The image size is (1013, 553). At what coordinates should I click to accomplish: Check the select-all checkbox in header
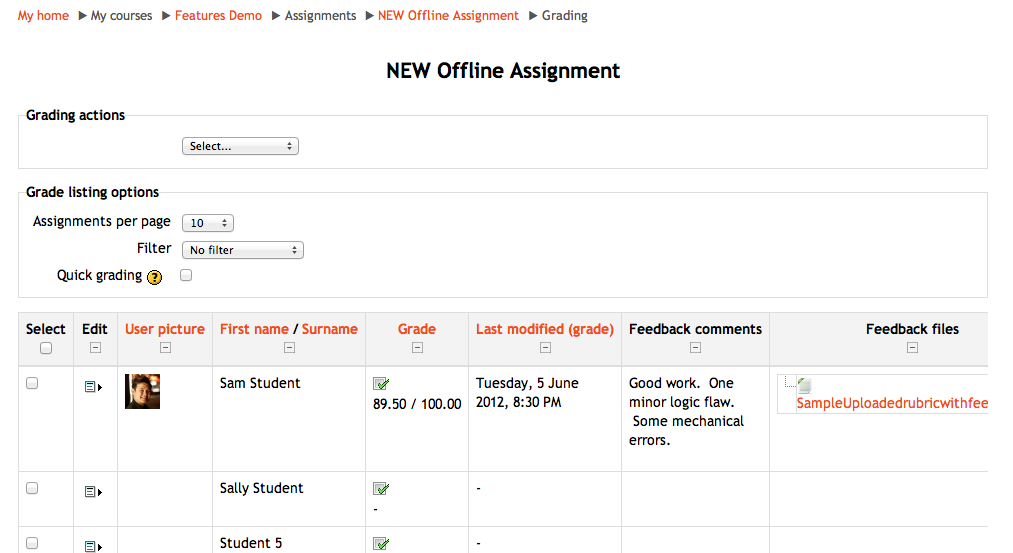(x=46, y=348)
